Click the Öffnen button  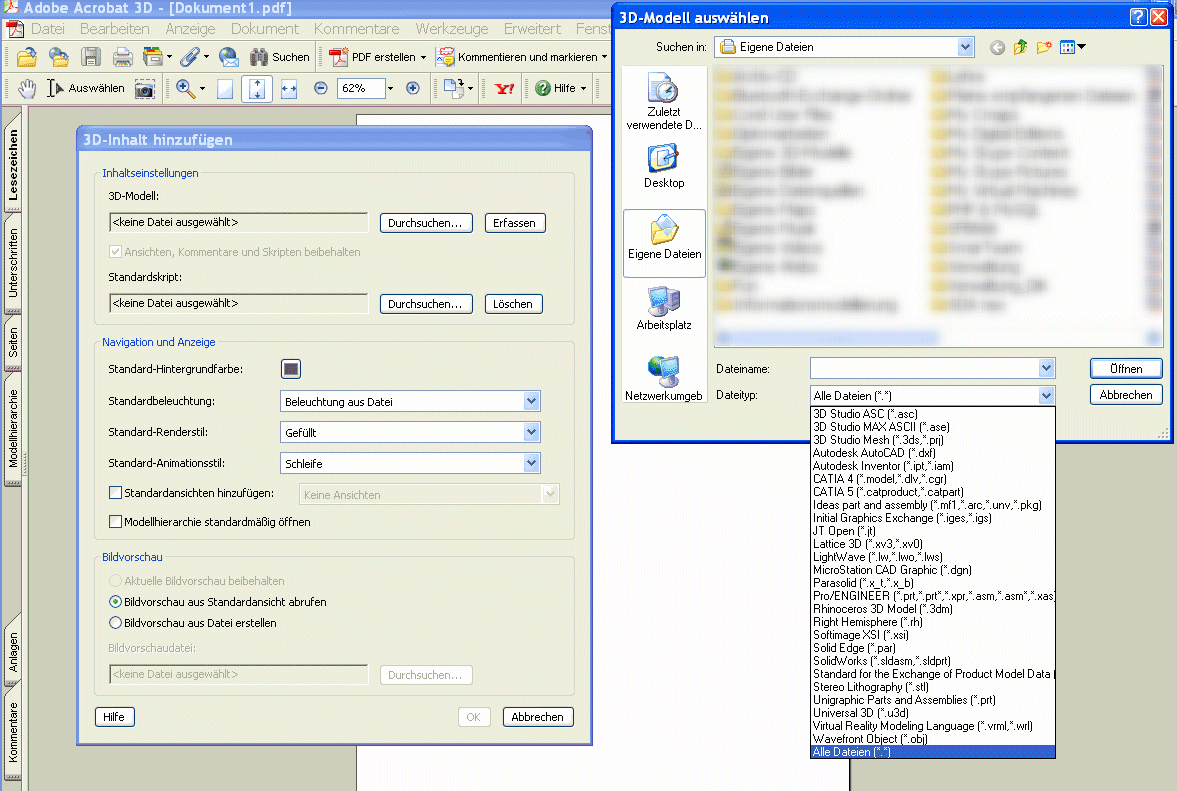[x=1126, y=368]
